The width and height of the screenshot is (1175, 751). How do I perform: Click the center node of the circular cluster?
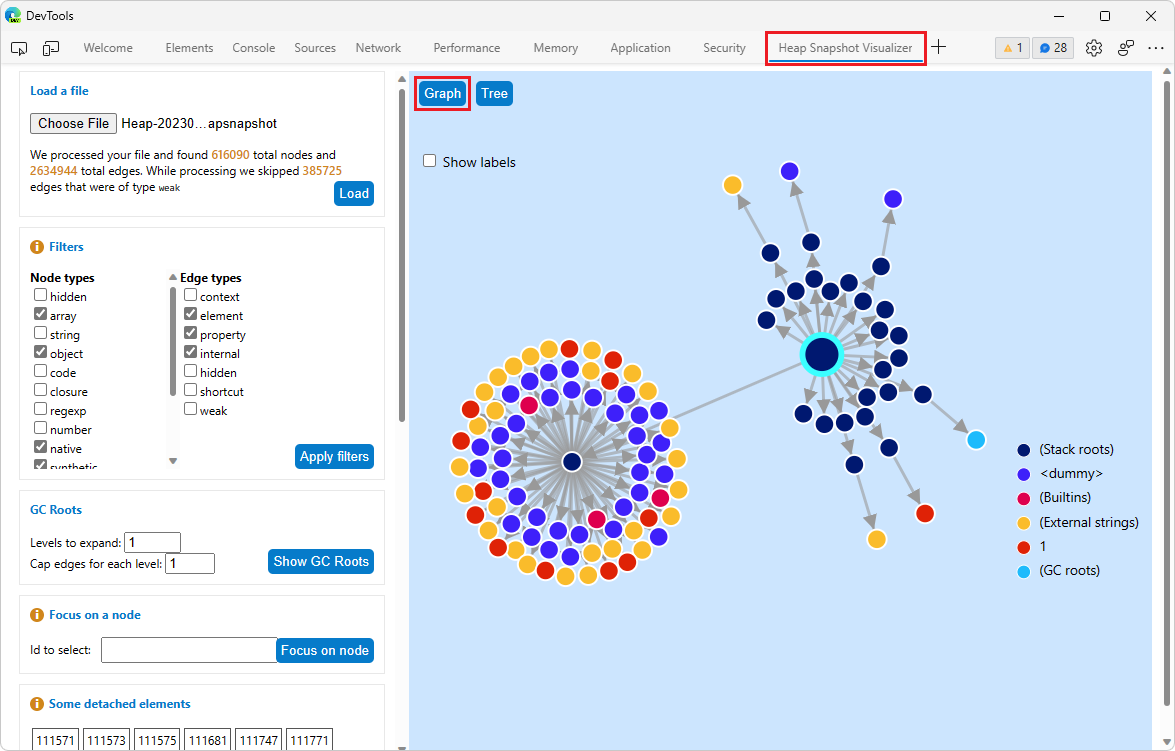(x=572, y=462)
